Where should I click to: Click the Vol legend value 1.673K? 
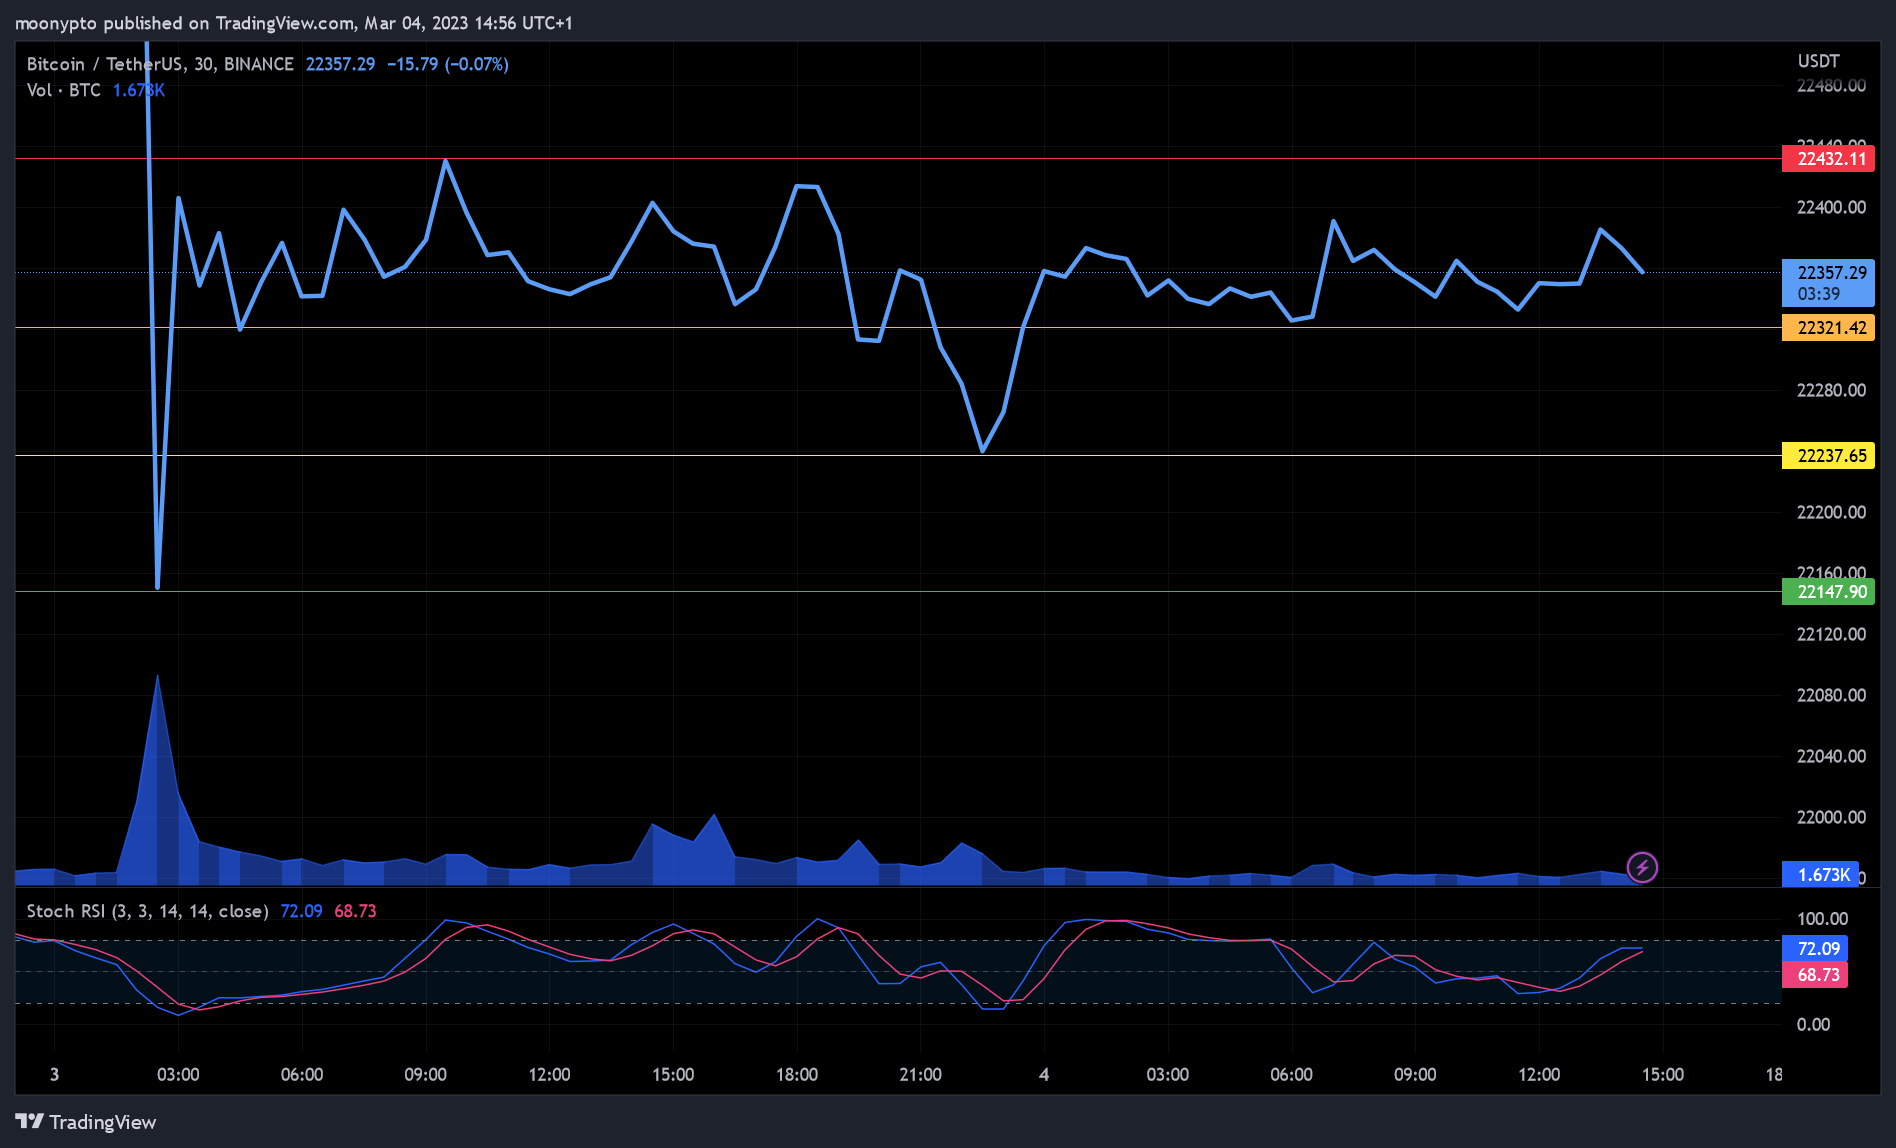tap(139, 90)
